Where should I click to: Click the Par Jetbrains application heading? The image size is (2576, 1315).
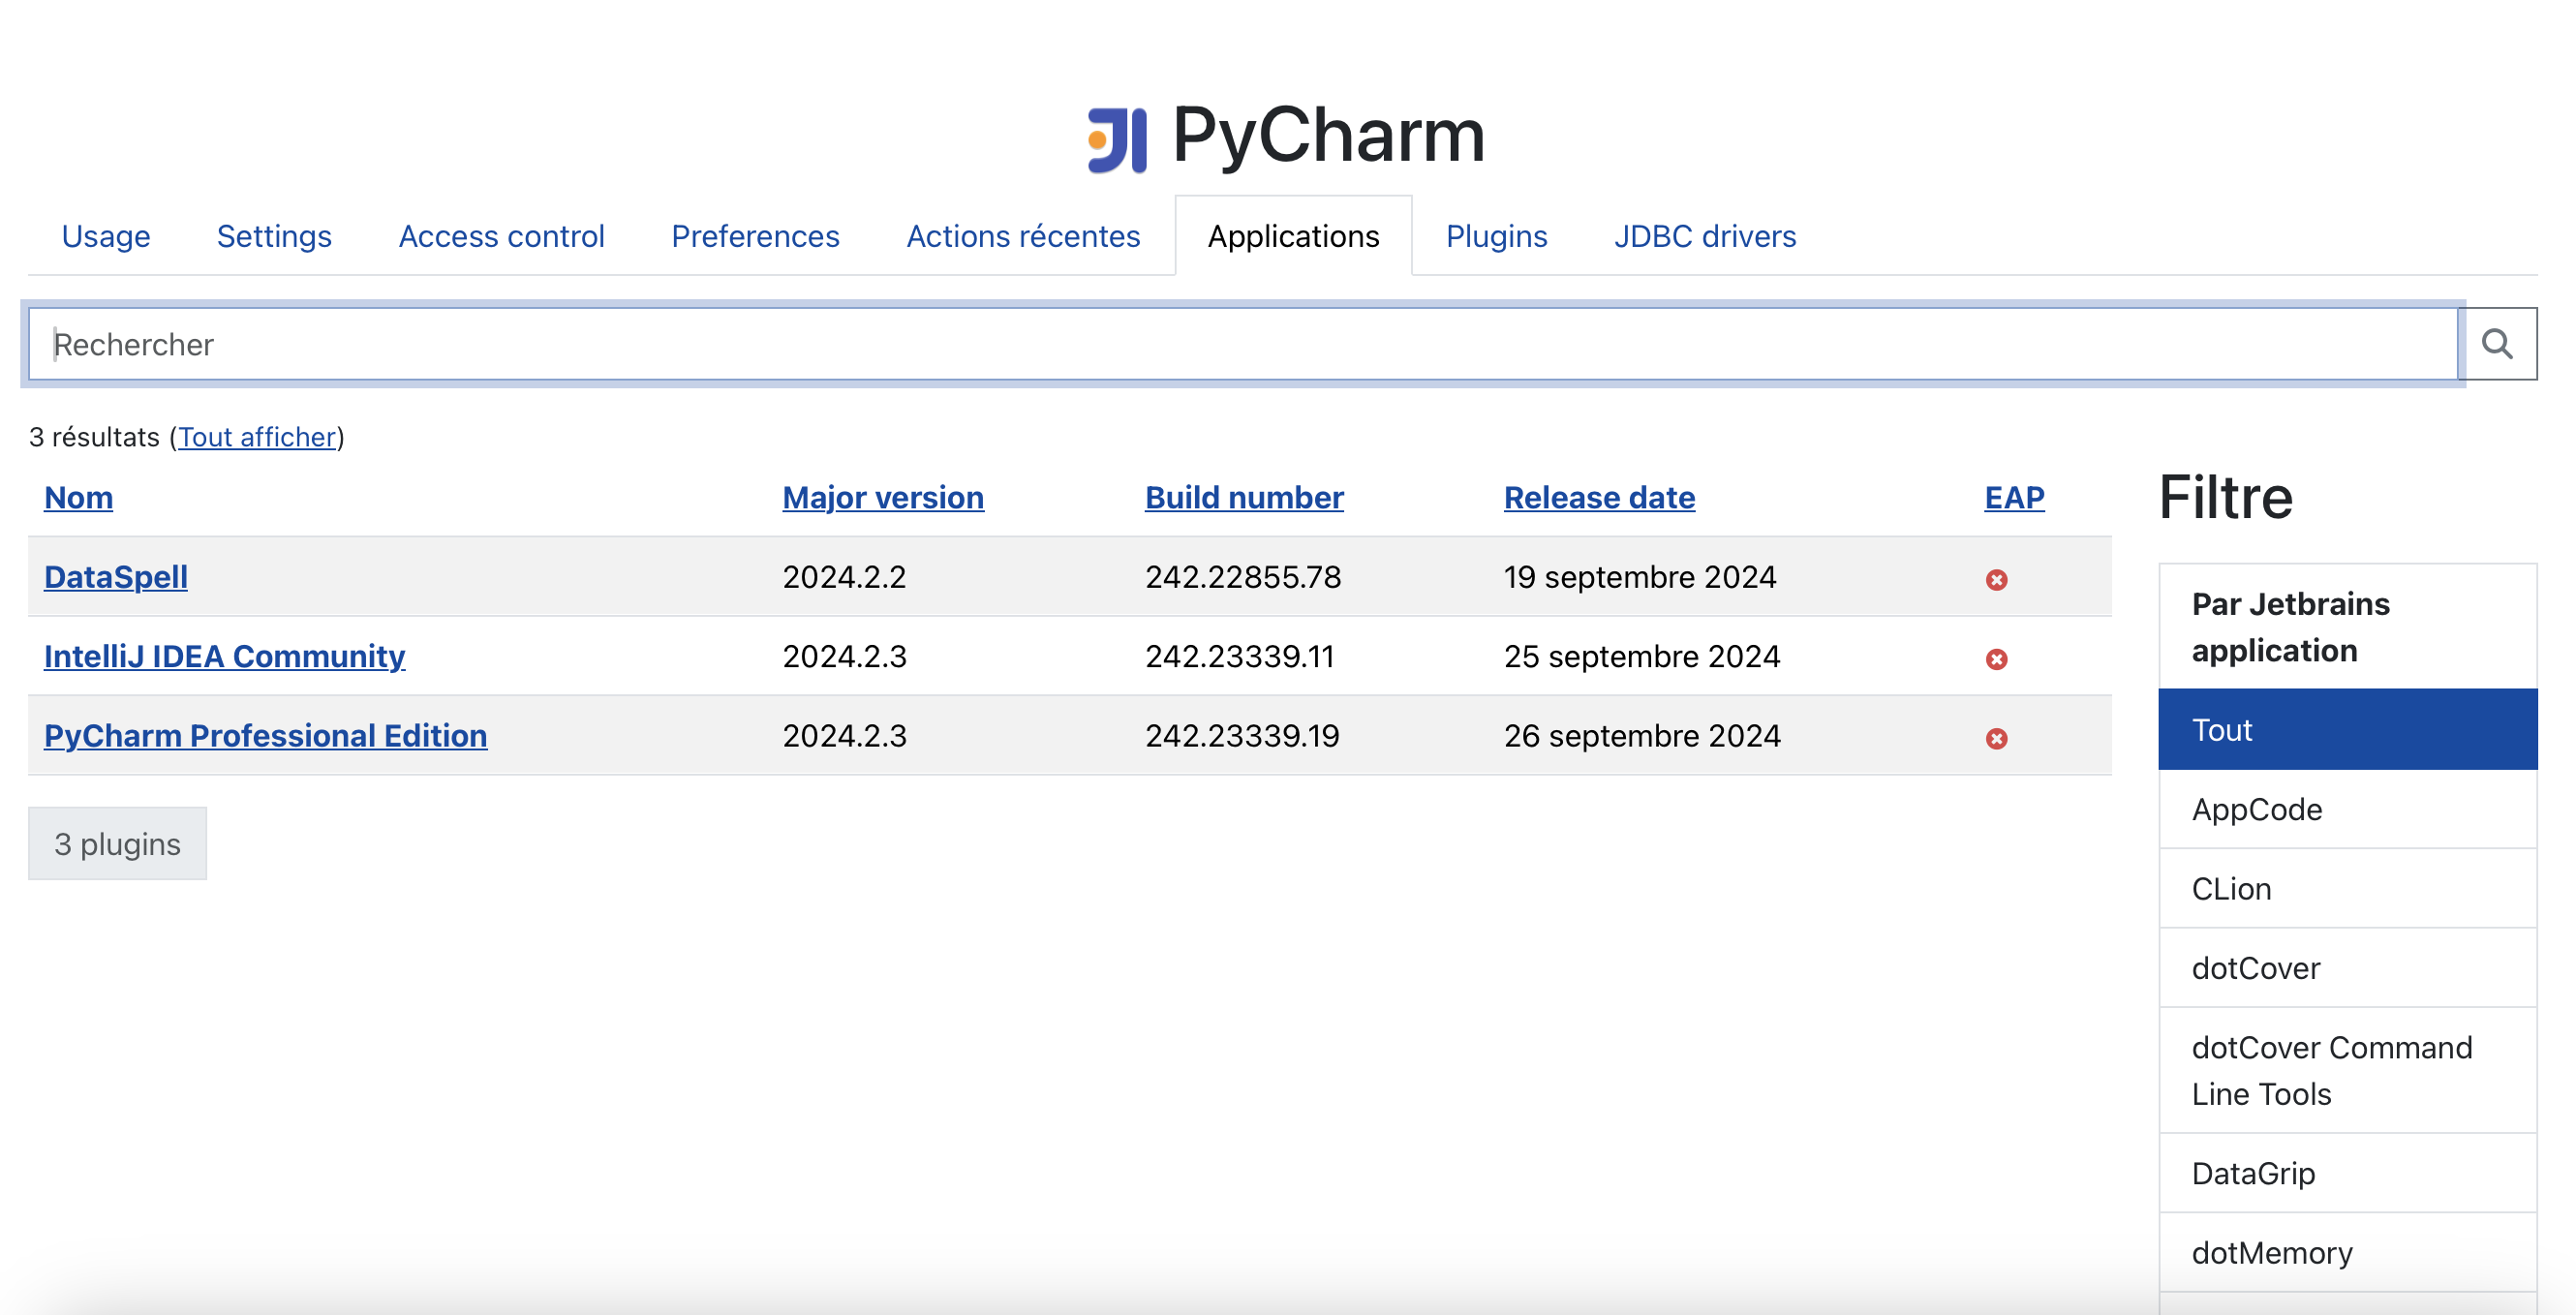click(2290, 627)
